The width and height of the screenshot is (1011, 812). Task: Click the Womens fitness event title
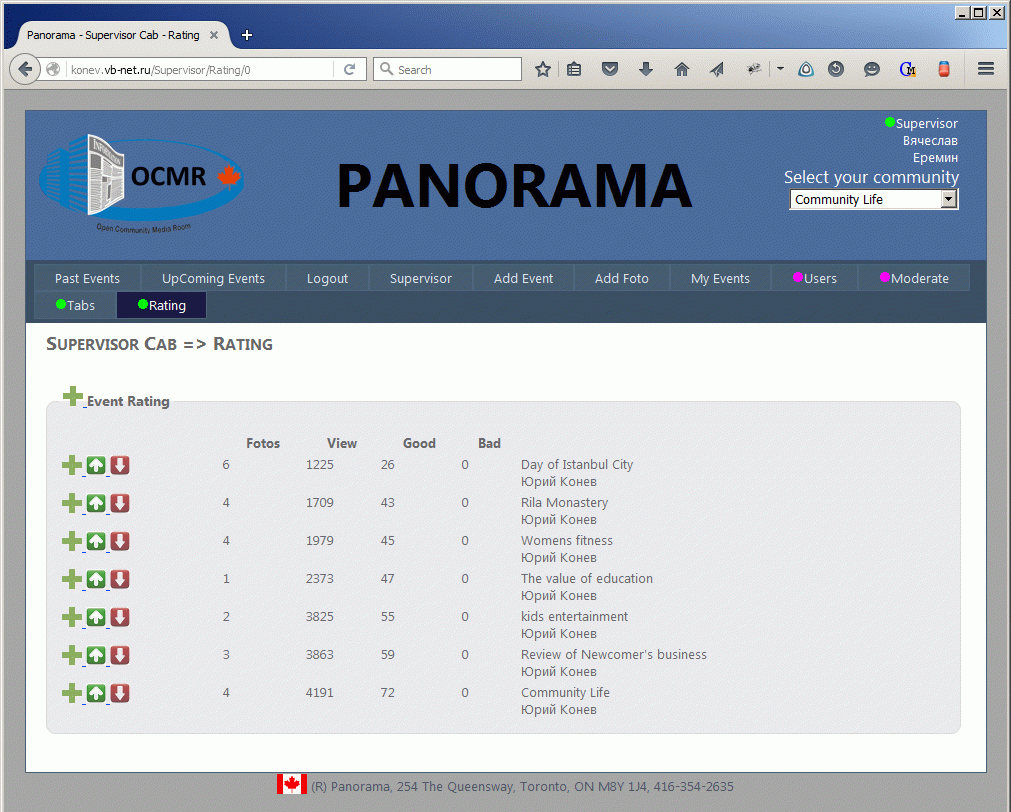(567, 540)
